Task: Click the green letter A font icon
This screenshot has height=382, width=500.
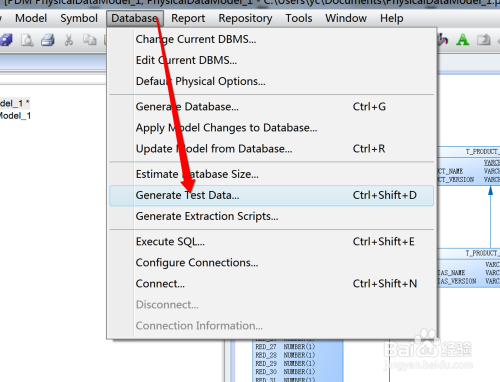Action: [463, 40]
